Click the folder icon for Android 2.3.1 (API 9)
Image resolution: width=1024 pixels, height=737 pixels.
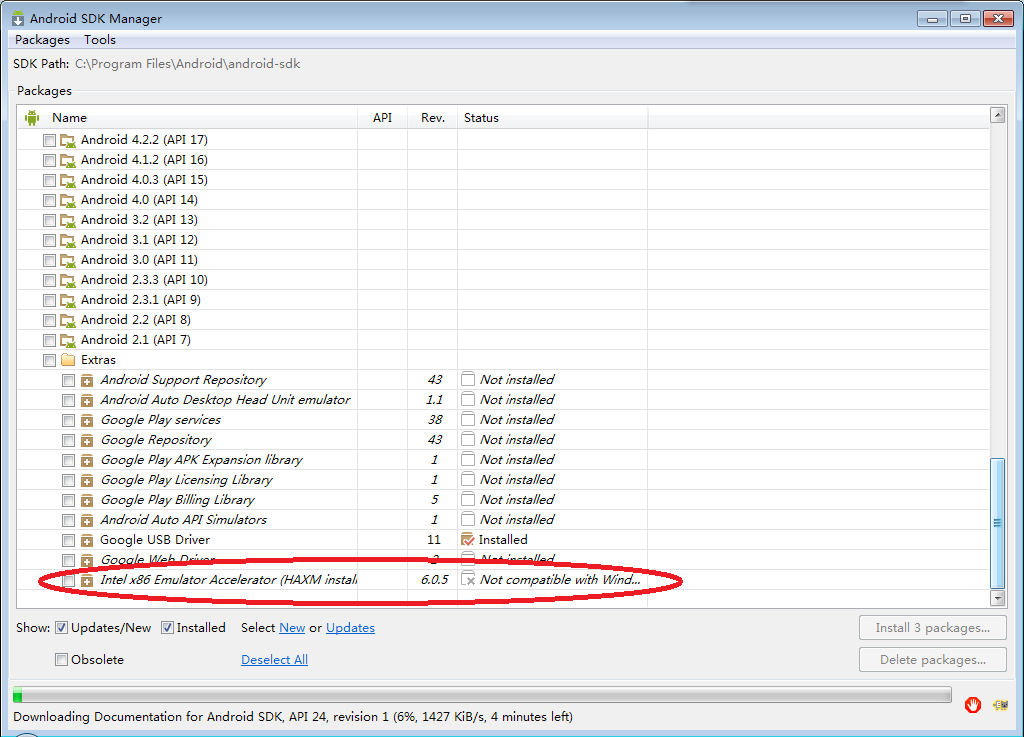tap(68, 300)
